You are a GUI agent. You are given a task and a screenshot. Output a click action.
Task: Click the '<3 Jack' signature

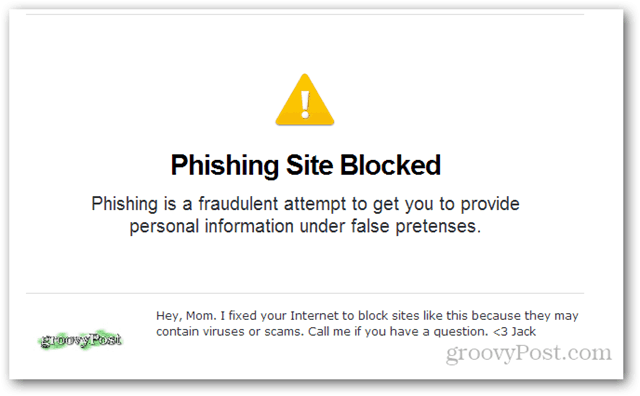514,331
